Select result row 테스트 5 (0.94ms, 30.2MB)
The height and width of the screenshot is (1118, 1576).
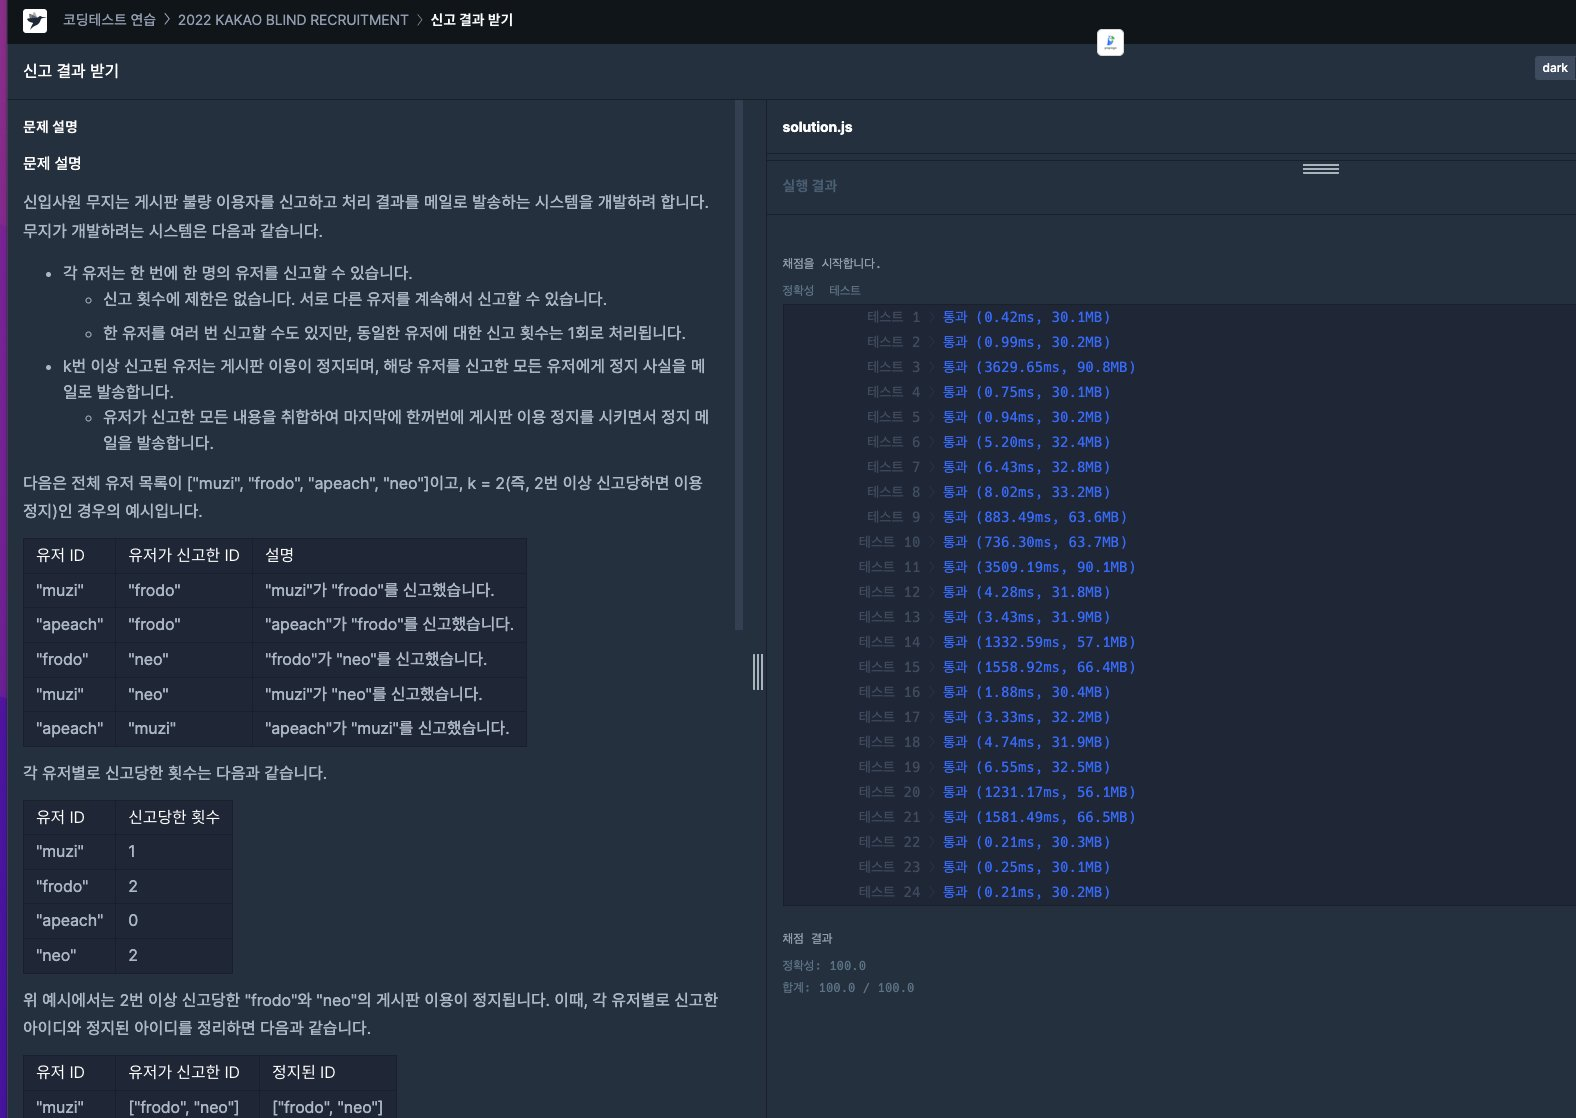988,417
